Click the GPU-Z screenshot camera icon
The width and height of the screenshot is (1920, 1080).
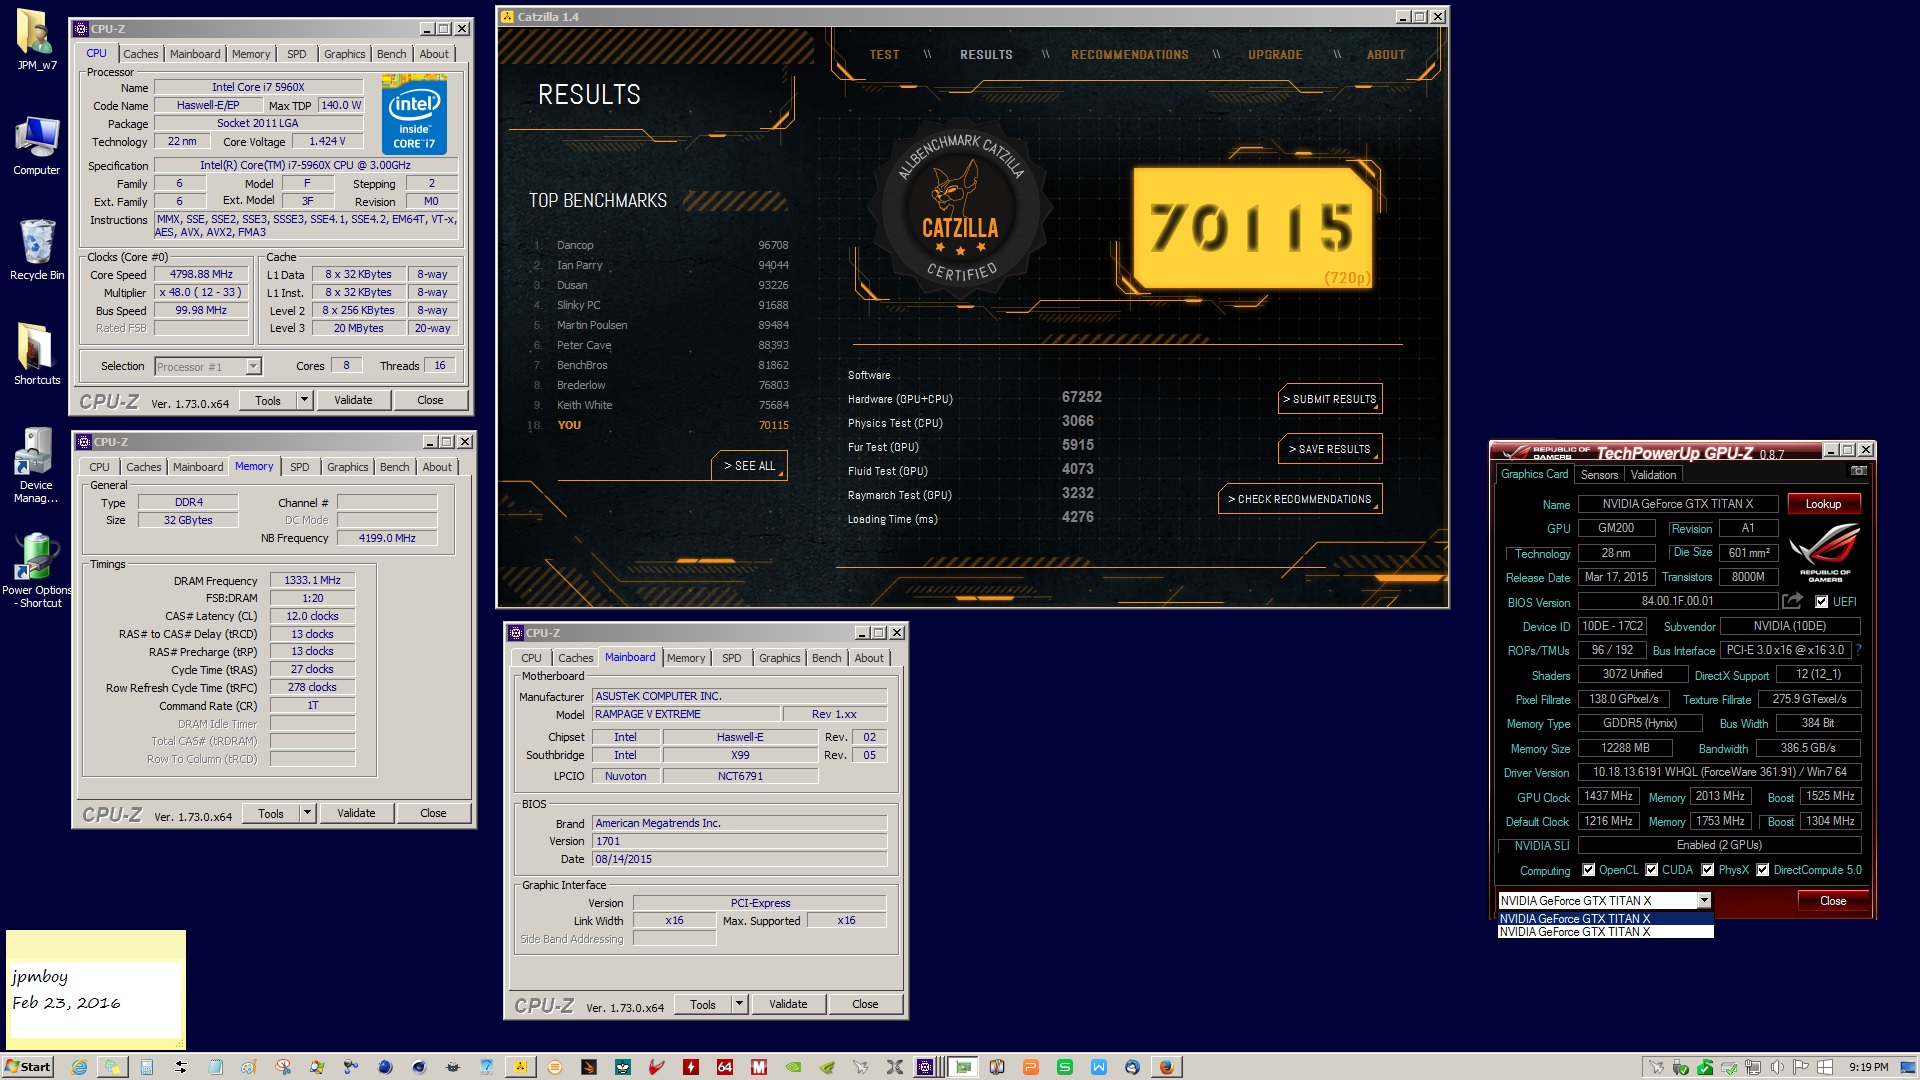coord(1858,471)
